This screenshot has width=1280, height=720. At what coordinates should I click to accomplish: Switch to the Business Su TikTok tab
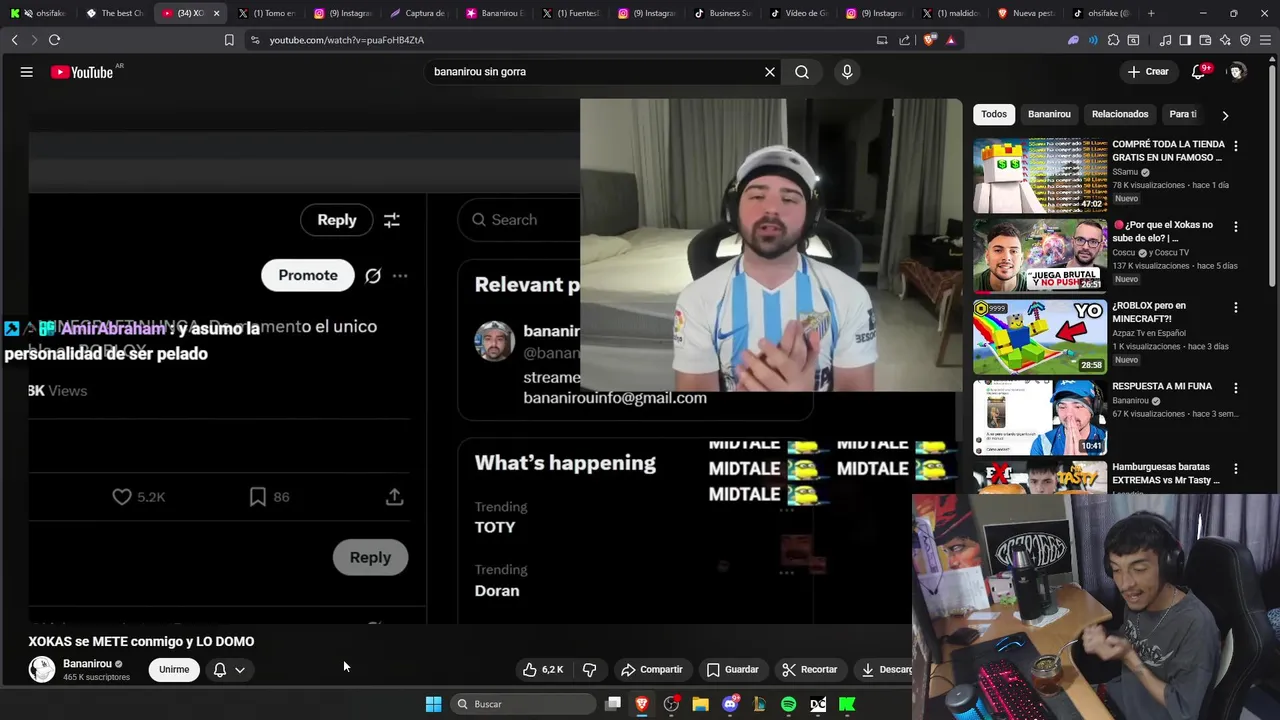coord(722,13)
